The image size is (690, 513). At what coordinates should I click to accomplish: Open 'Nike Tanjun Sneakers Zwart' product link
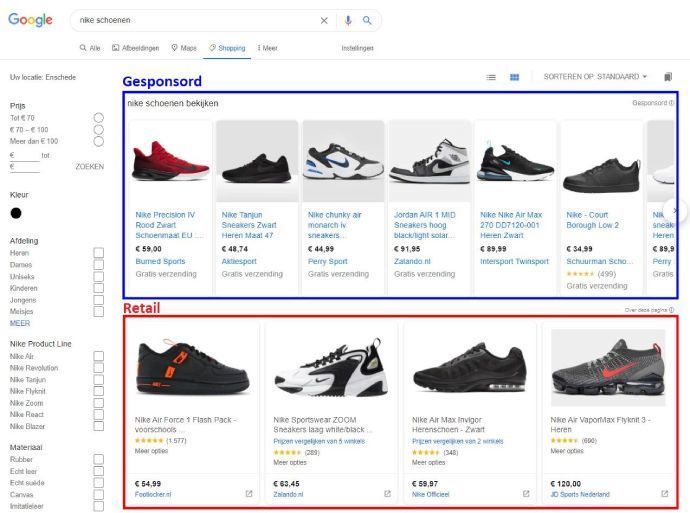249,225
